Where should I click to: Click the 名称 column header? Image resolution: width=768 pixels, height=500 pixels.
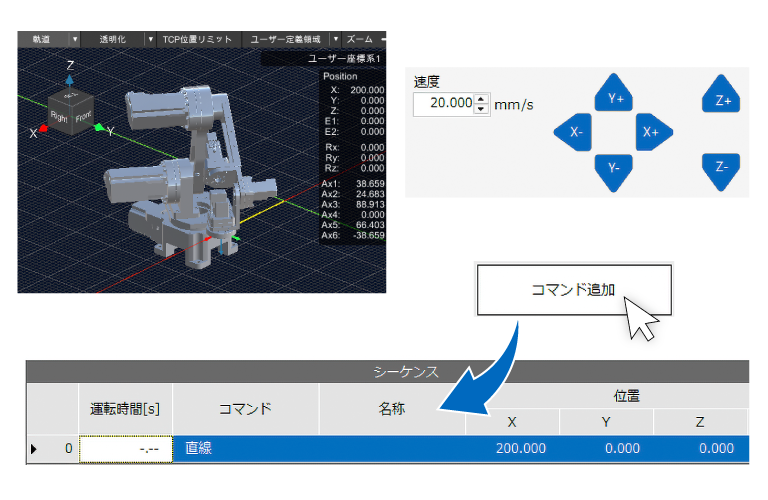pos(392,409)
